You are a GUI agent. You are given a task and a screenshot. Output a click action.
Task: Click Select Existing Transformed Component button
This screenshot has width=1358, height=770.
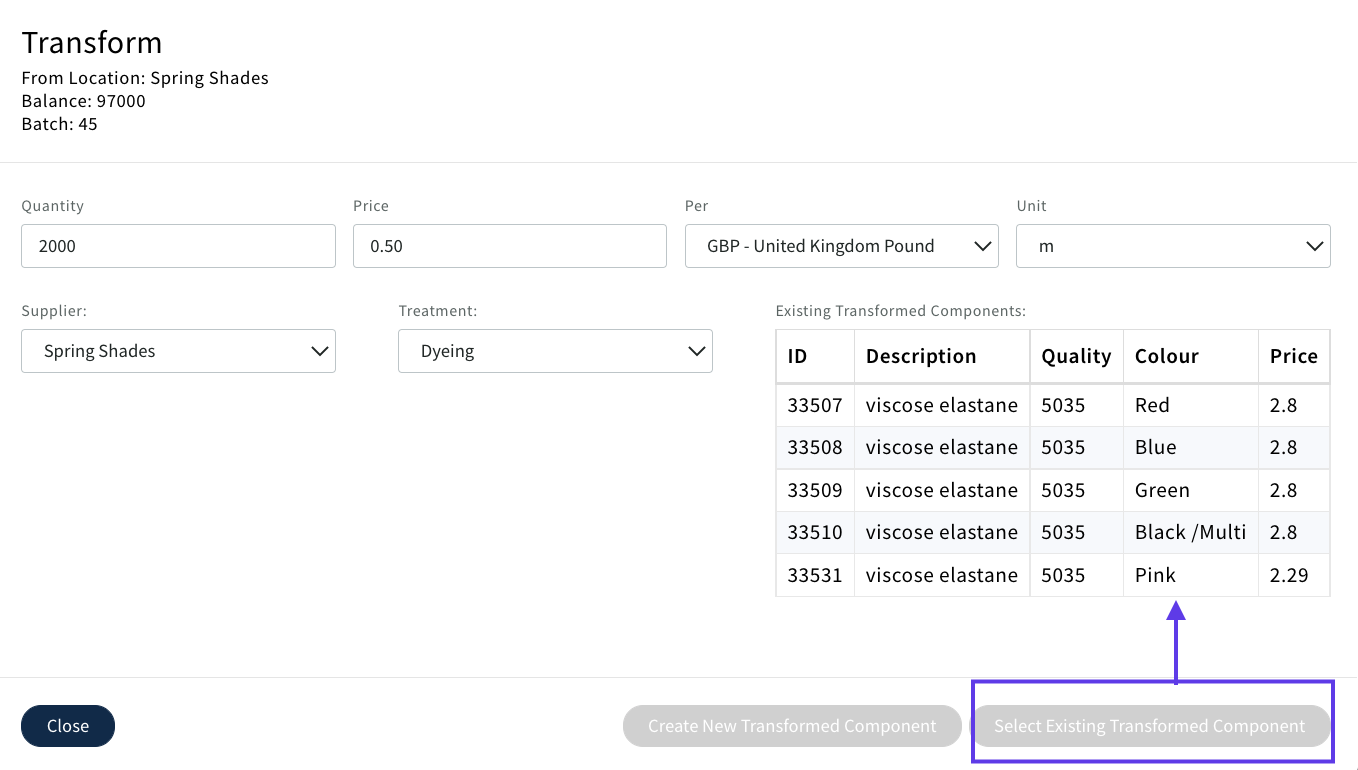[x=1149, y=726]
